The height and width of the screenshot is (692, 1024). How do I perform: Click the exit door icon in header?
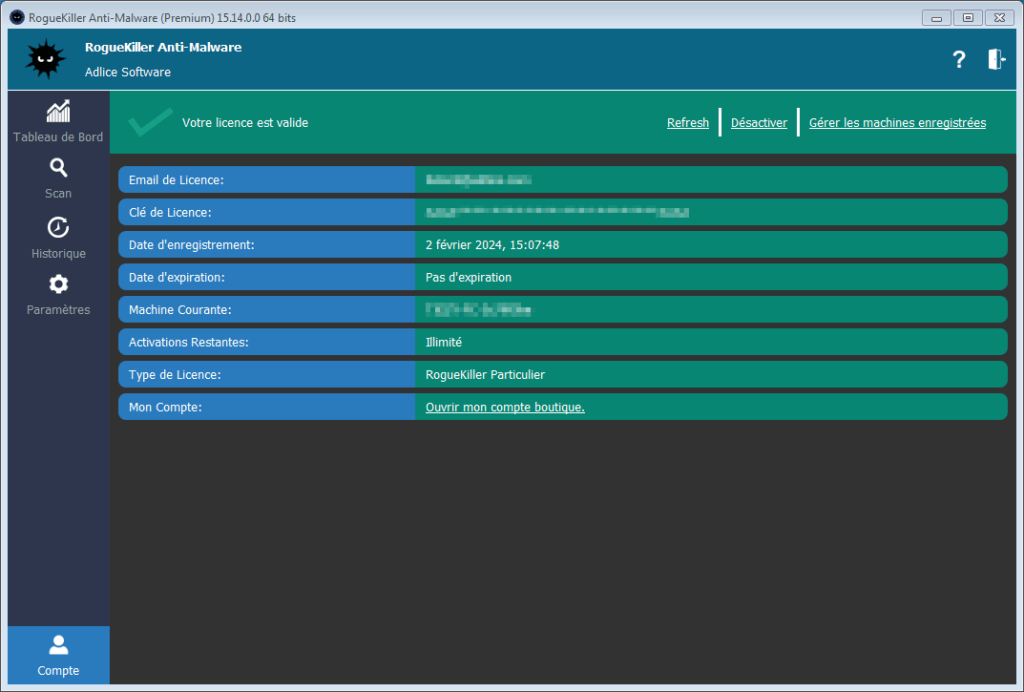[996, 60]
